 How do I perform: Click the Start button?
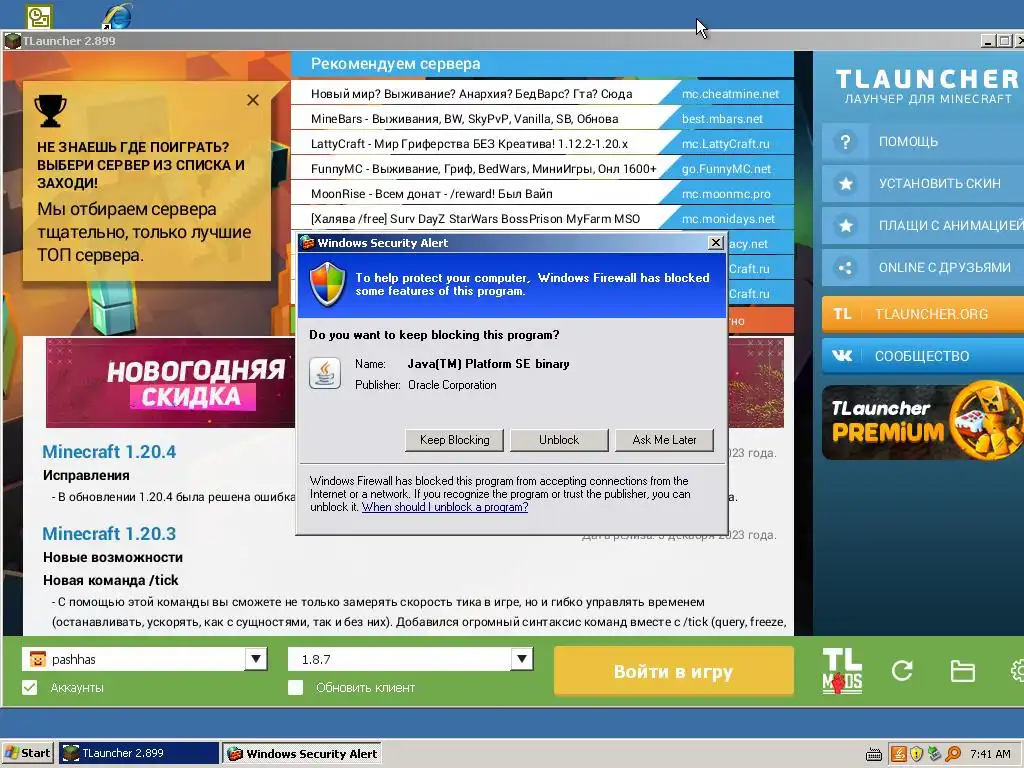click(x=28, y=754)
